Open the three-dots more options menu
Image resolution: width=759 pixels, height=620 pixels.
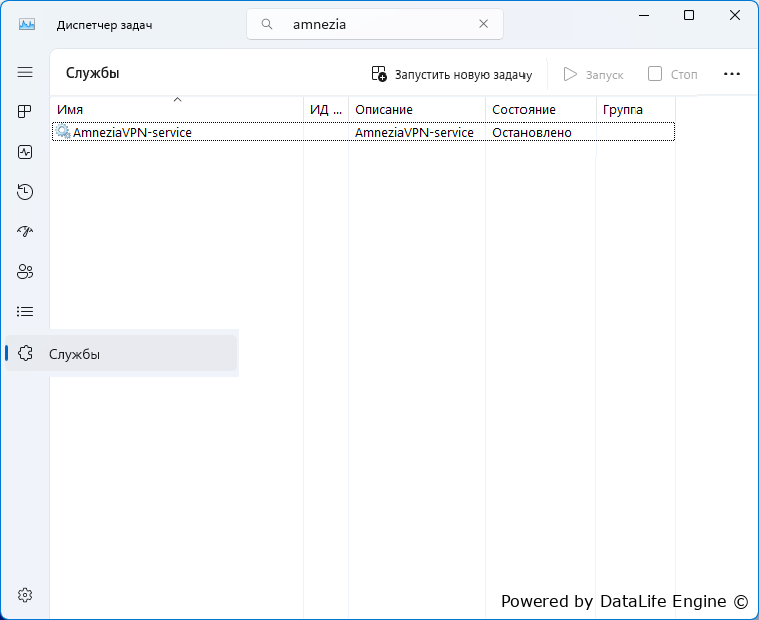[731, 74]
